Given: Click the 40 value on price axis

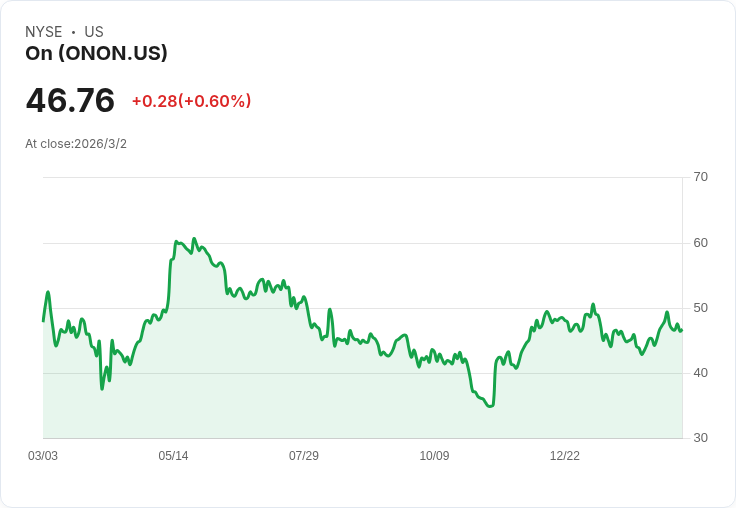Looking at the screenshot, I should click(700, 373).
